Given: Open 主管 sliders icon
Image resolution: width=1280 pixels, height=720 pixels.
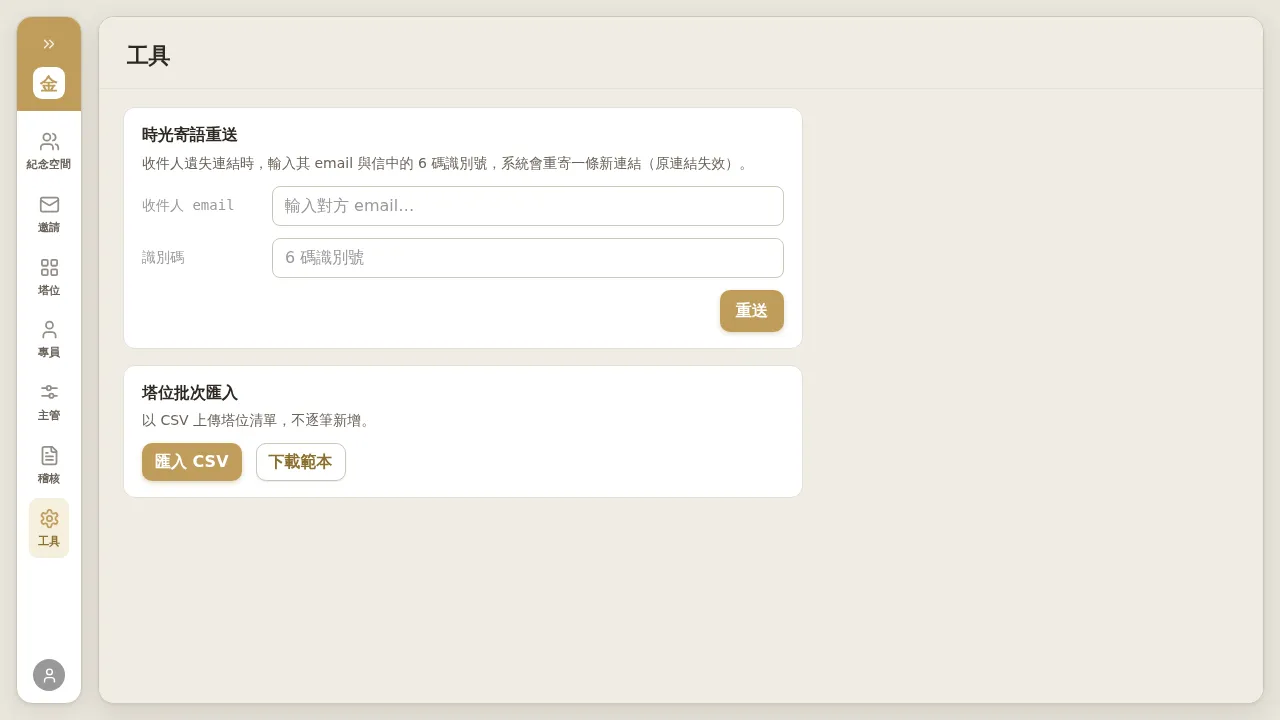Looking at the screenshot, I should coord(49,392).
